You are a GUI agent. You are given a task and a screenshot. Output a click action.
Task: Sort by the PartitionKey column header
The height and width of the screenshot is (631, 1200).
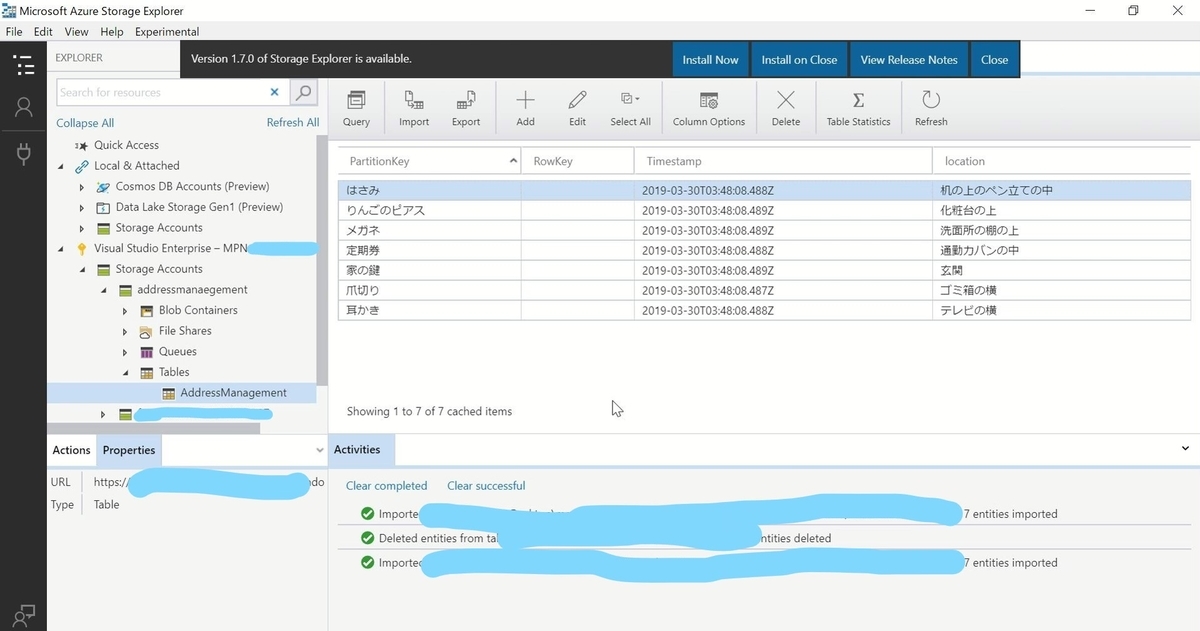(429, 161)
